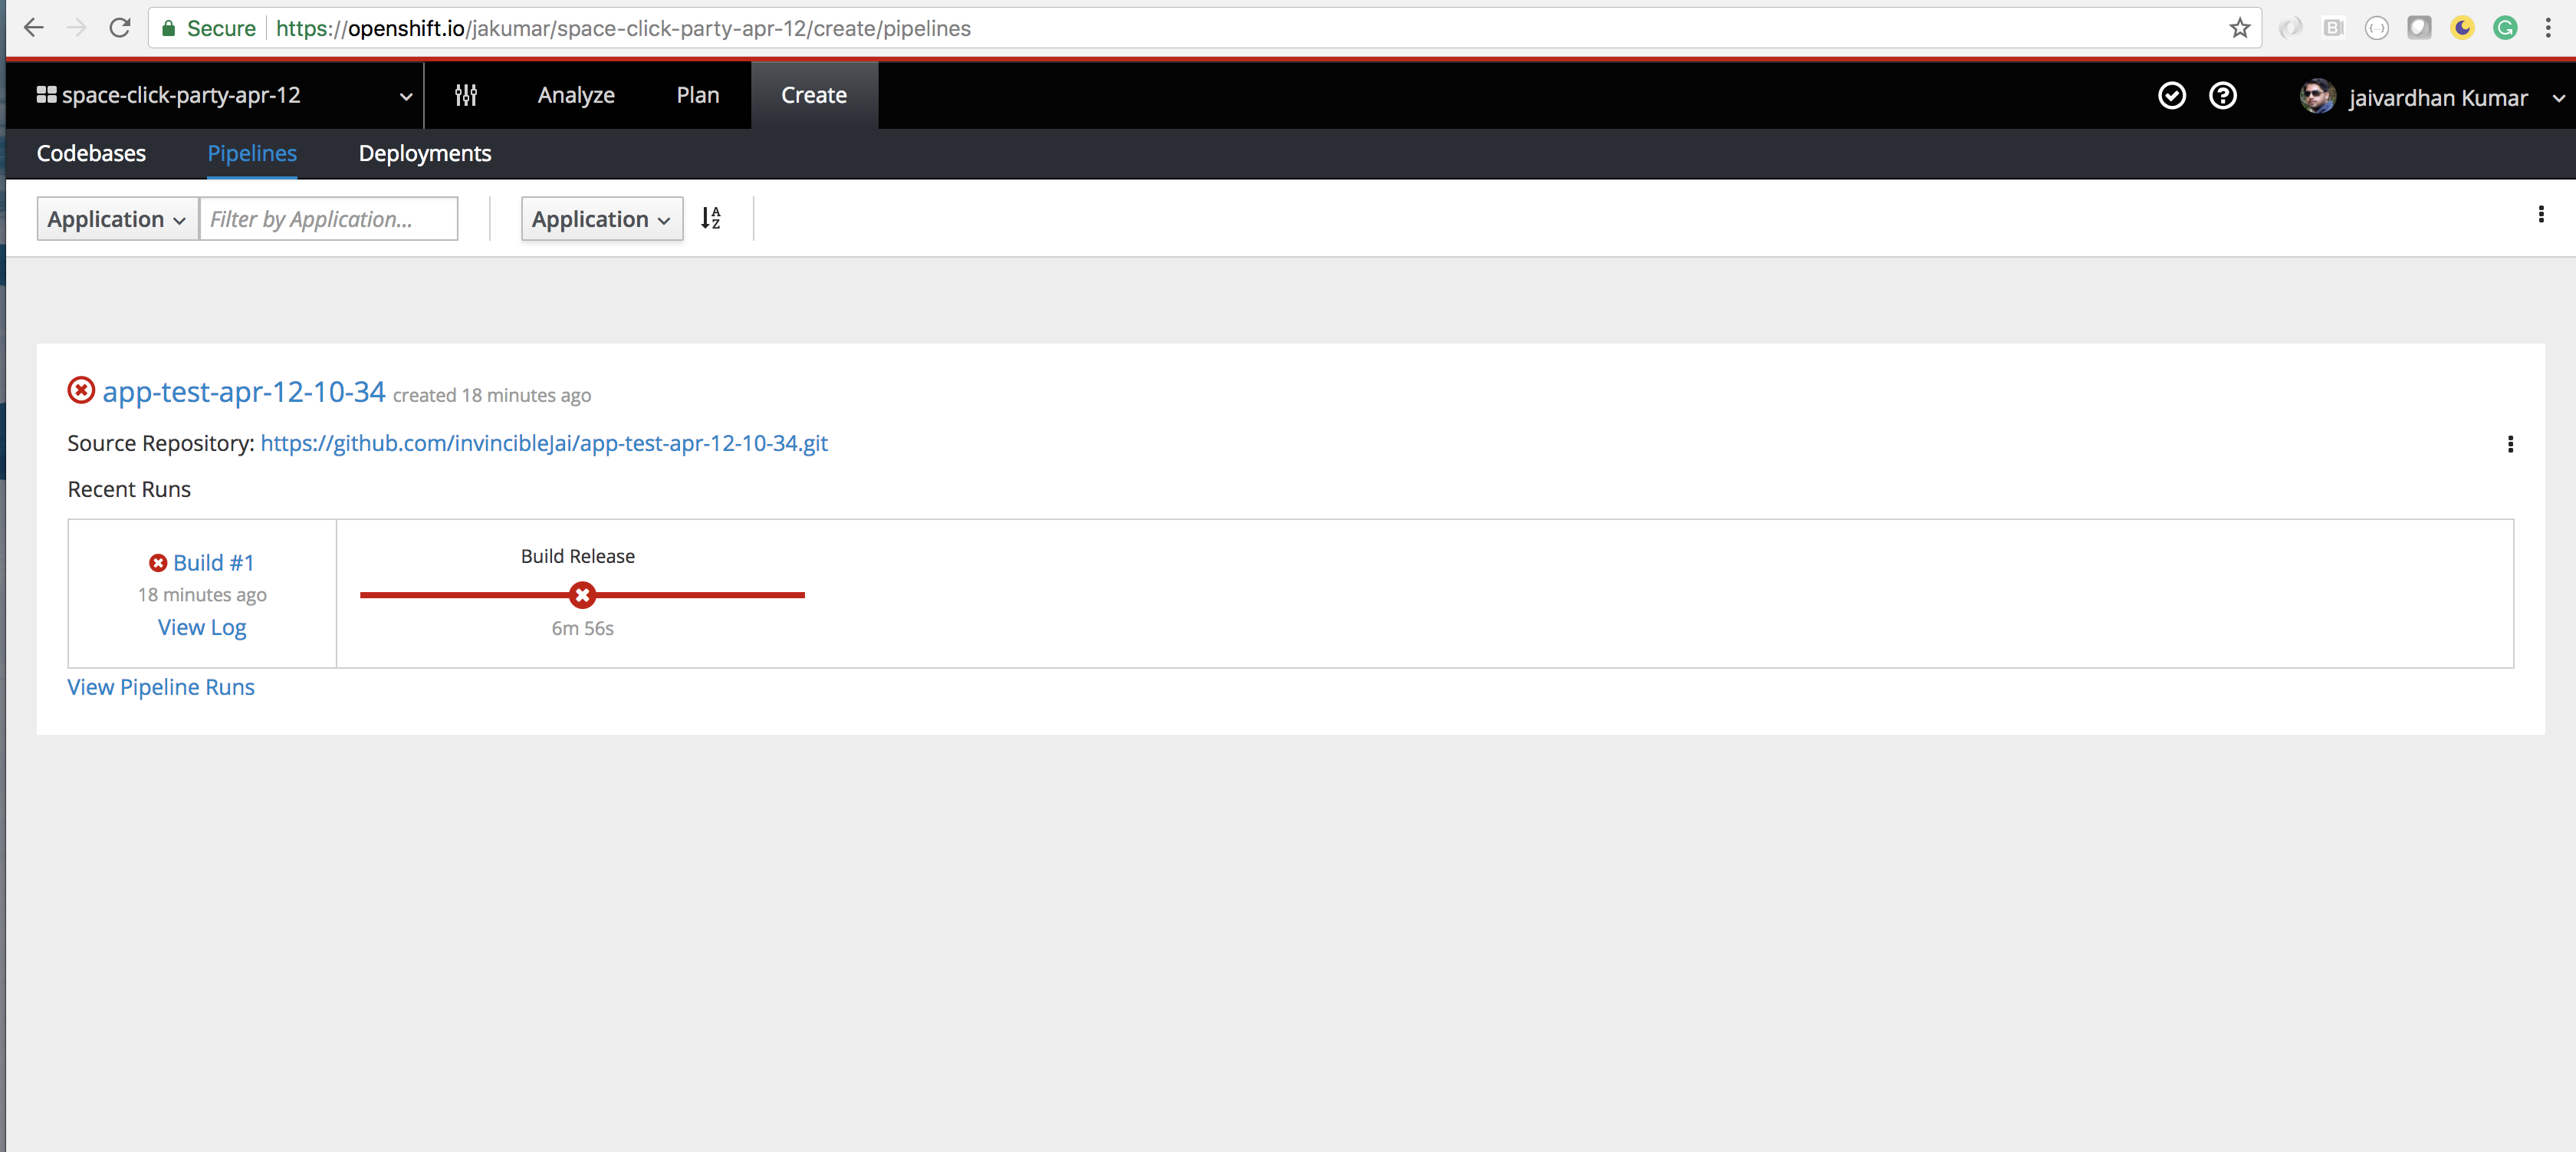Open the Grammarly extension icon

tap(2506, 28)
